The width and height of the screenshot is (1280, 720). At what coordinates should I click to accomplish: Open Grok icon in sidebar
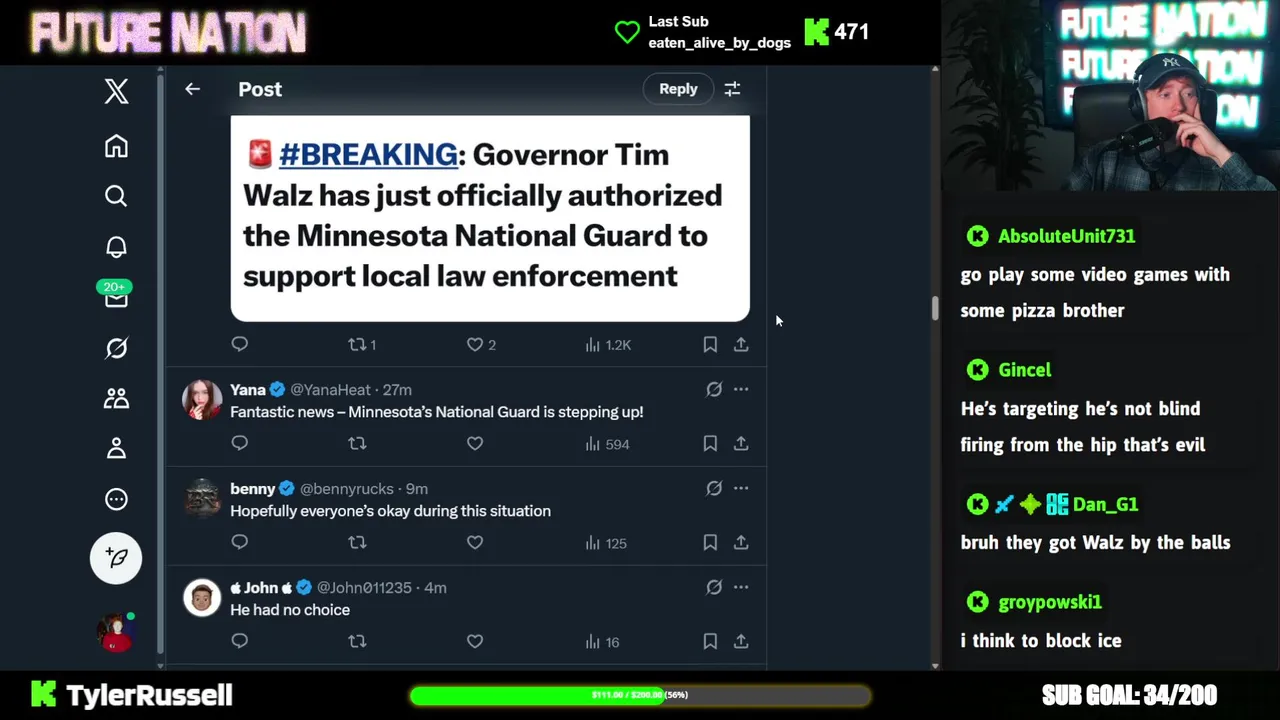116,348
